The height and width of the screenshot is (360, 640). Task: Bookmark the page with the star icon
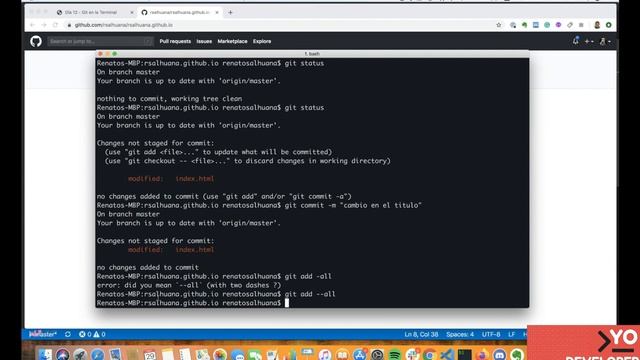499,25
